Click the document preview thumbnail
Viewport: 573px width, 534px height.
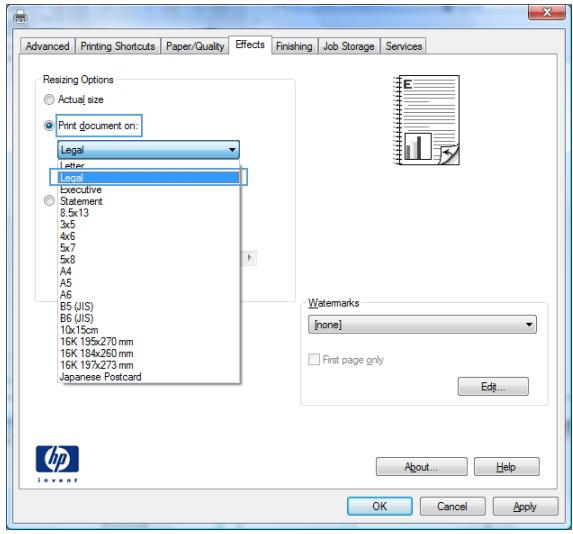426,120
